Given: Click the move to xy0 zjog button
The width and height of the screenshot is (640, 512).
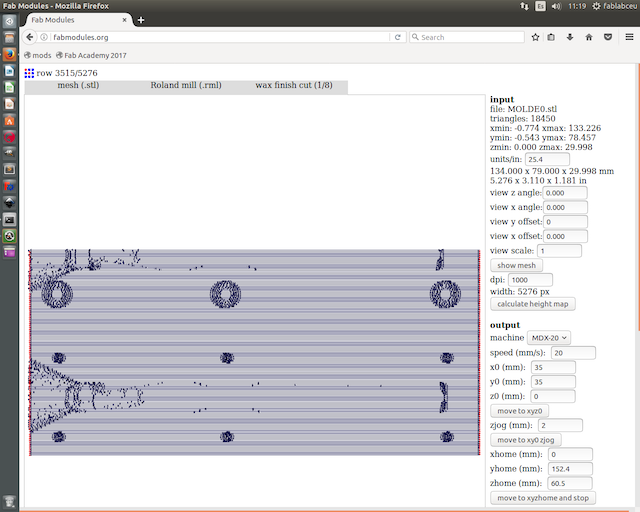Looking at the screenshot, I should (526, 440).
